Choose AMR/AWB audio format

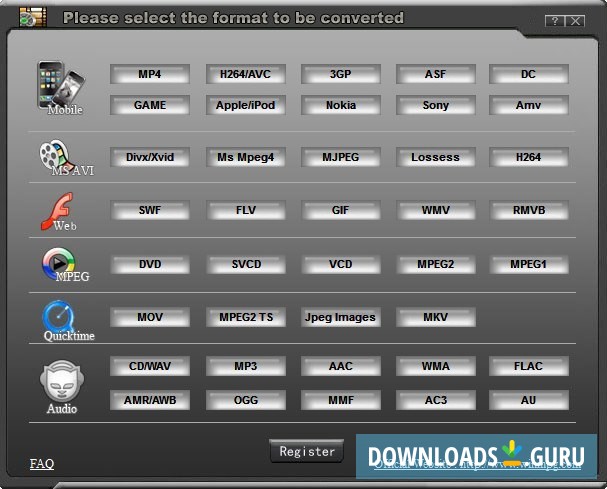coord(150,400)
